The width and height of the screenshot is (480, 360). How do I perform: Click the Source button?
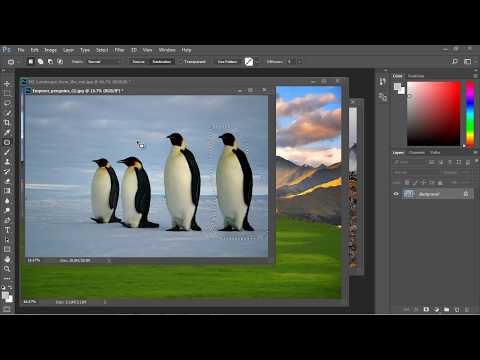pyautogui.click(x=138, y=62)
